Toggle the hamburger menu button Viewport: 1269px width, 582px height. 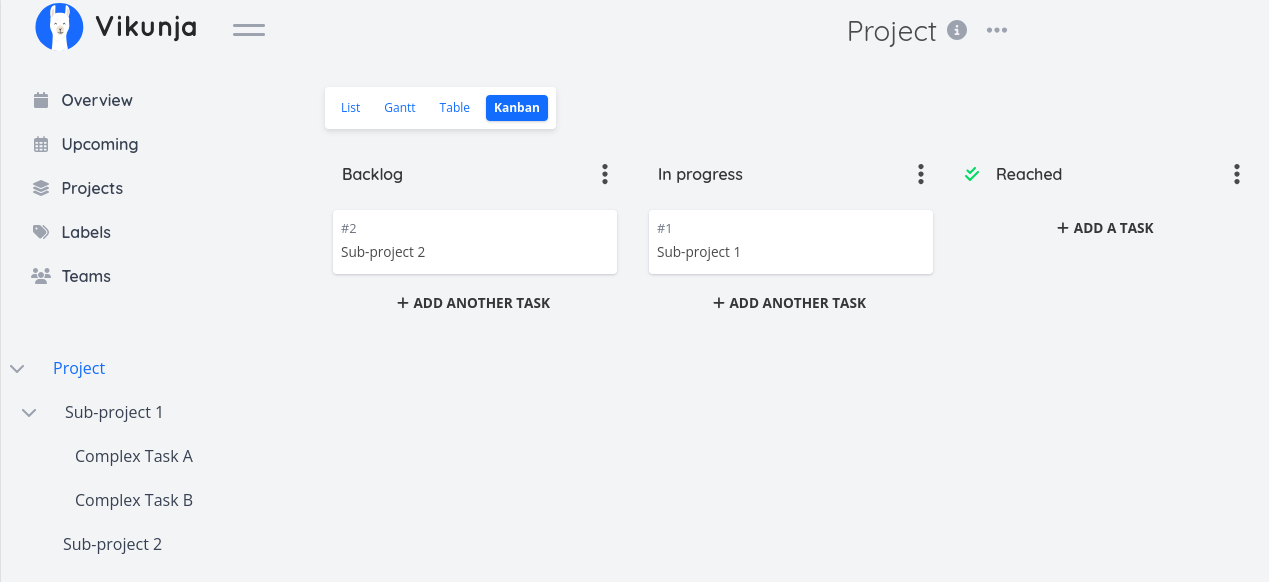pos(249,30)
